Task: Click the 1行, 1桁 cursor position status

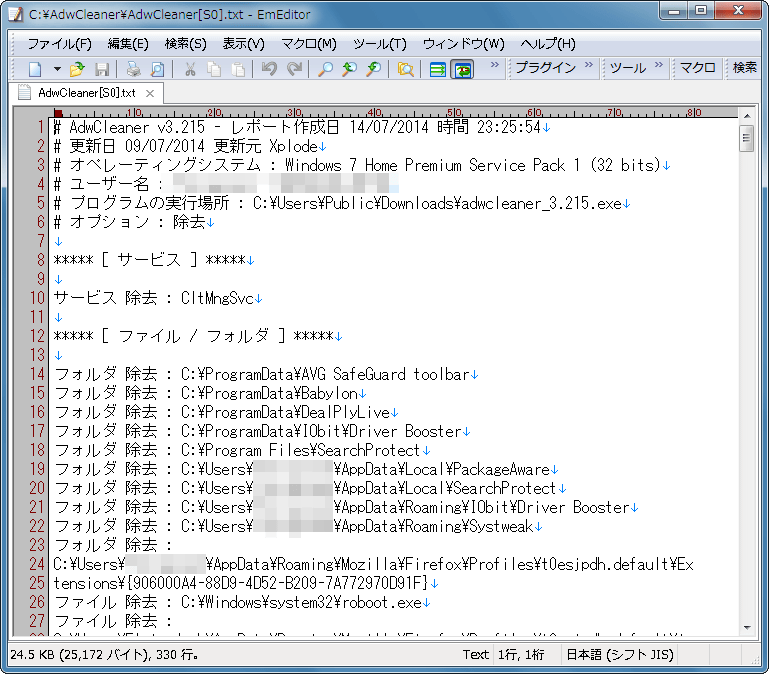Action: point(521,654)
